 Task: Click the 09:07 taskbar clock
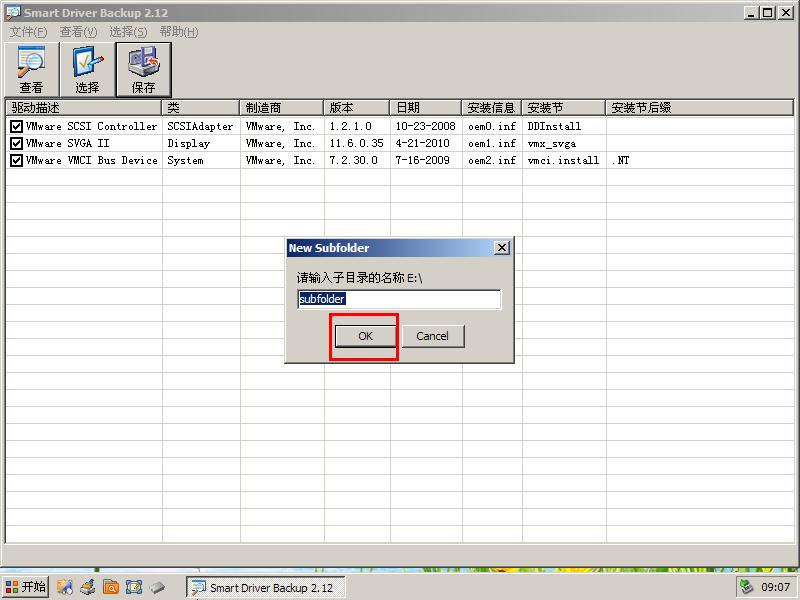(x=776, y=587)
